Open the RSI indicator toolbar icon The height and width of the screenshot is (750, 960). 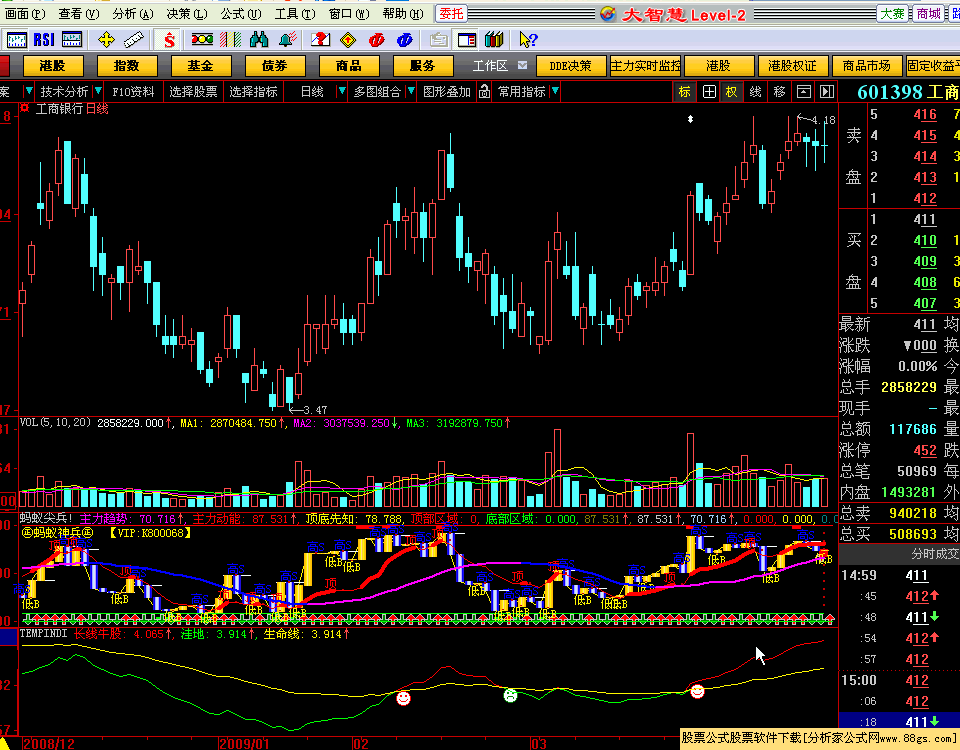(44, 40)
